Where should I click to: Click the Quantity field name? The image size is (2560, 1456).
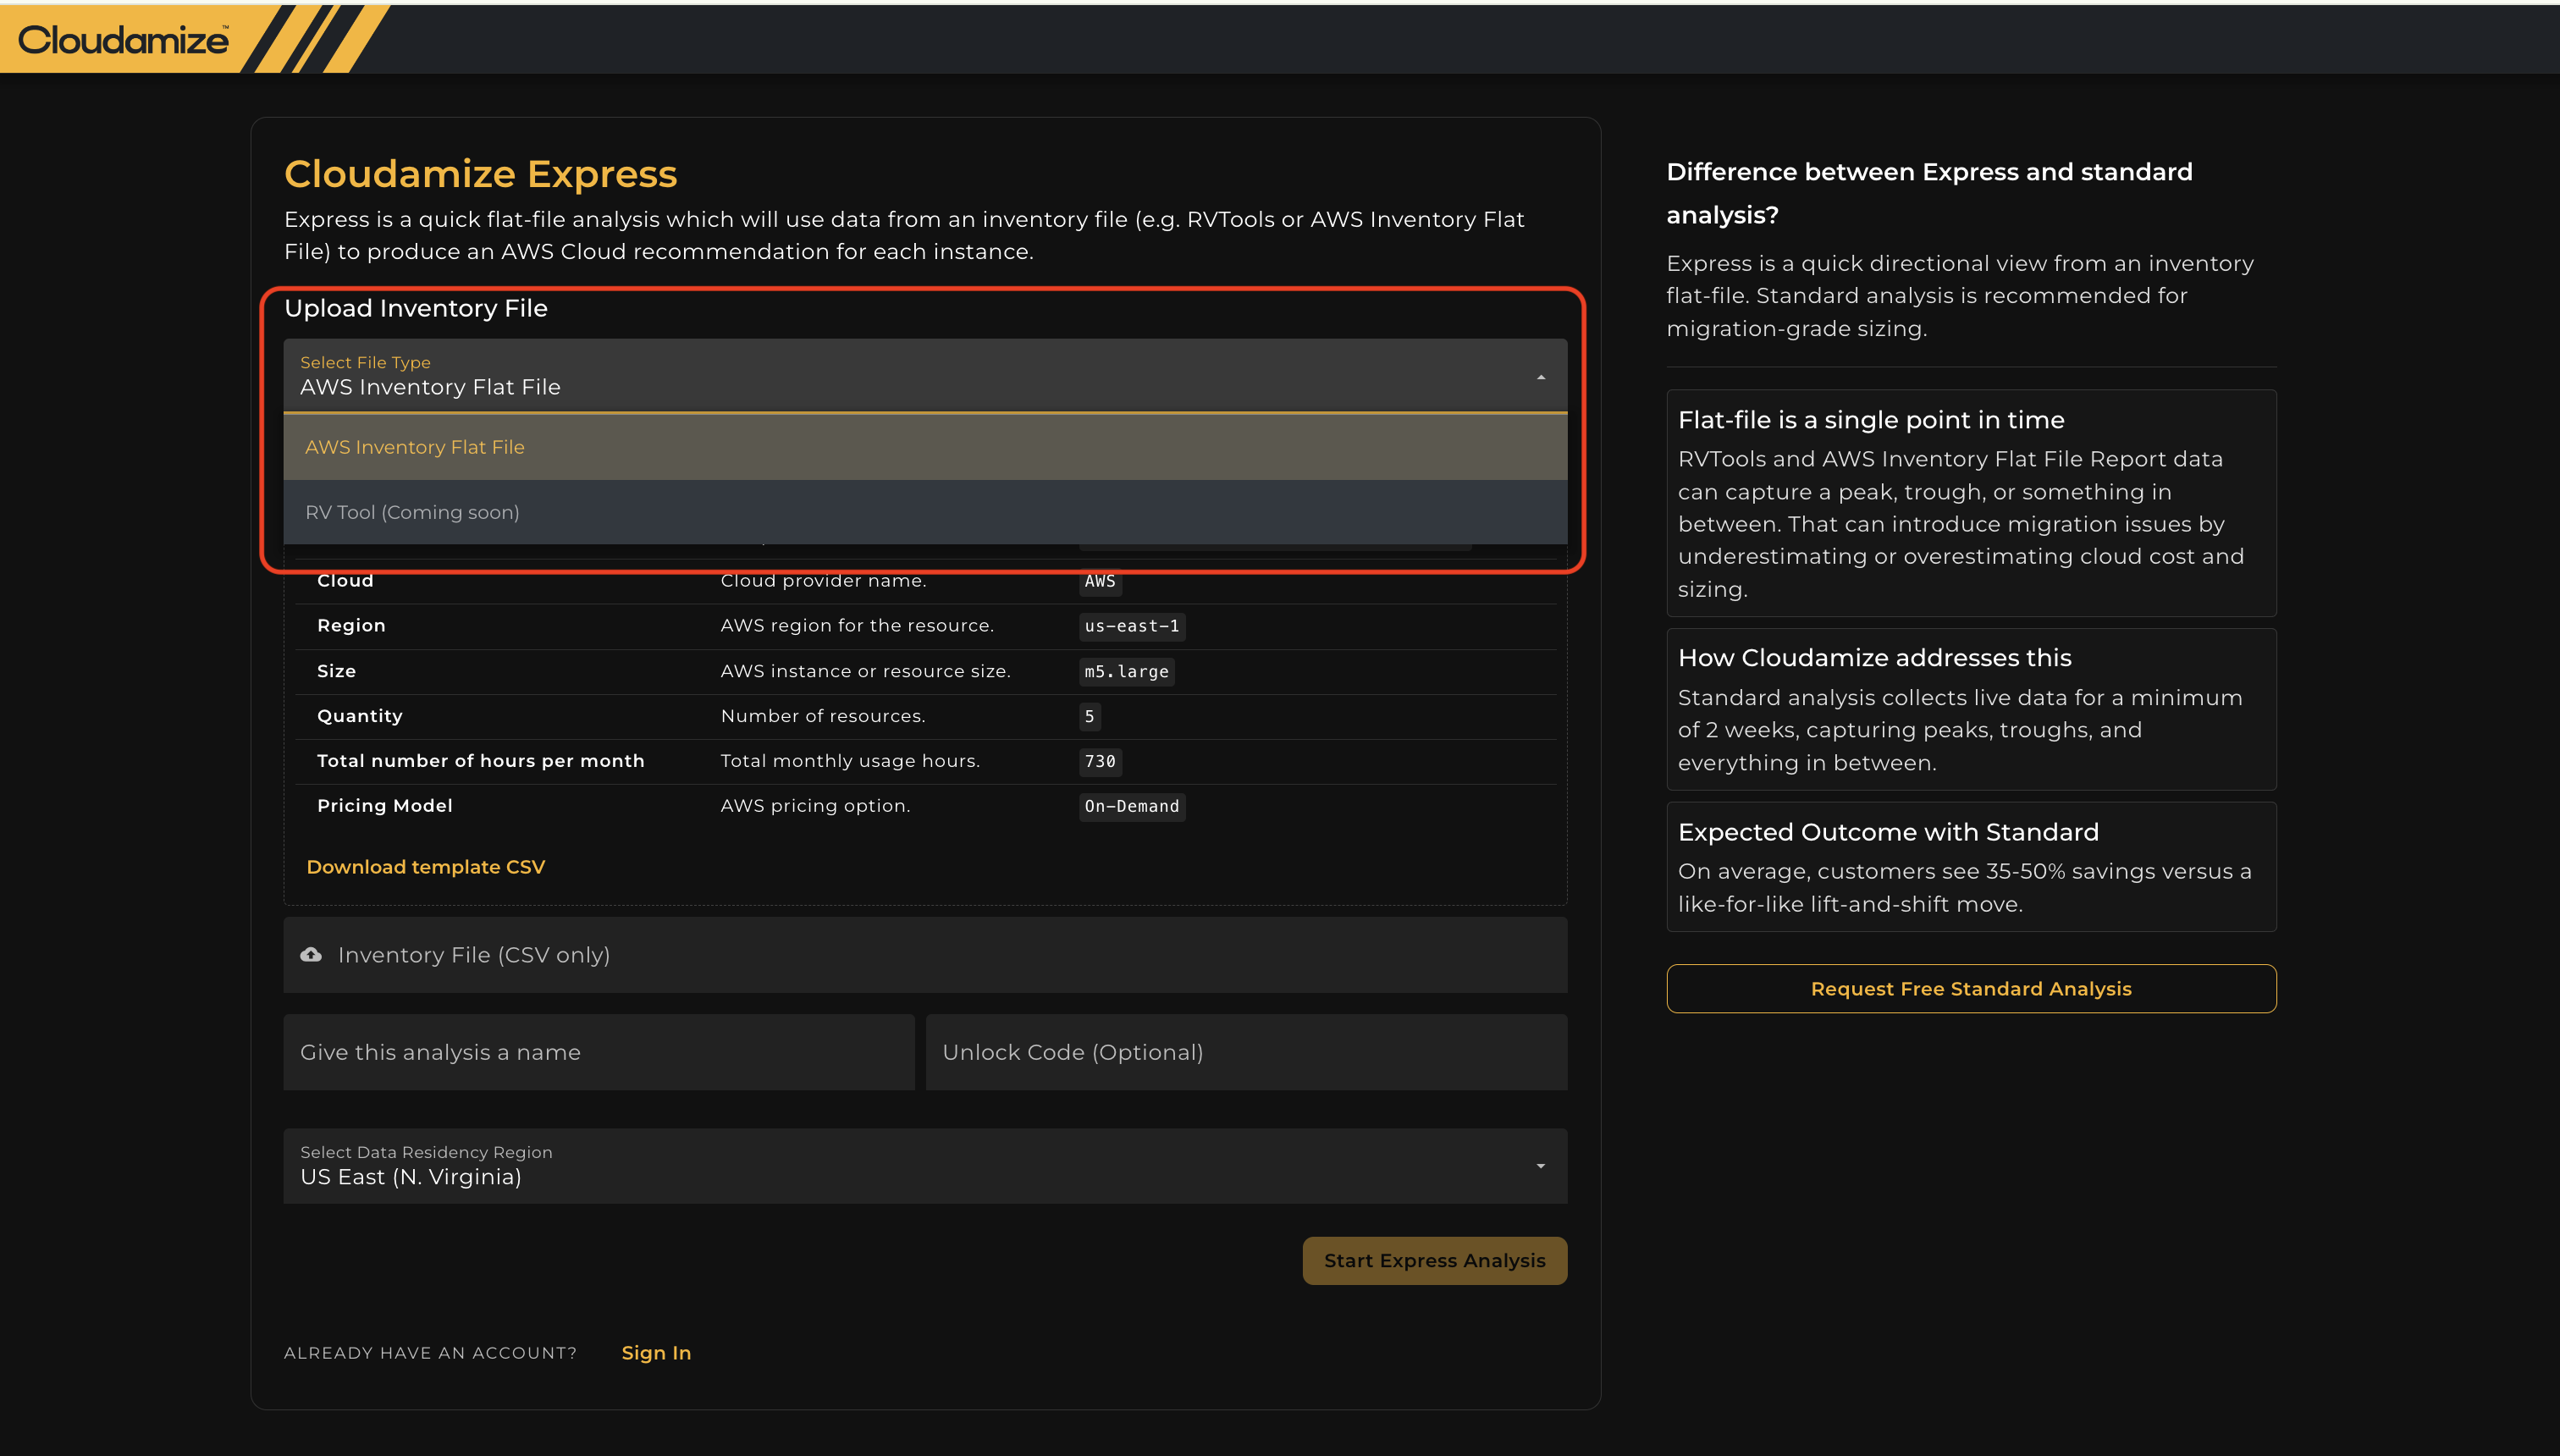(x=360, y=716)
